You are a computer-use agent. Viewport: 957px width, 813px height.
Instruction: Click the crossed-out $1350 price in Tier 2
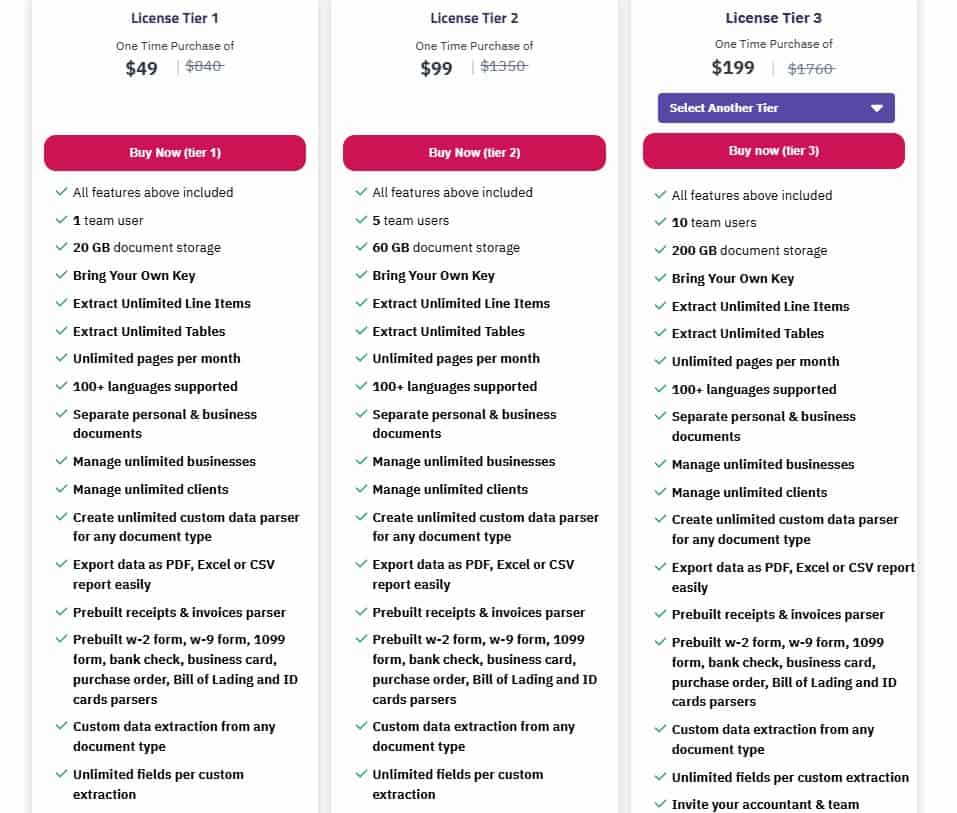(x=502, y=66)
